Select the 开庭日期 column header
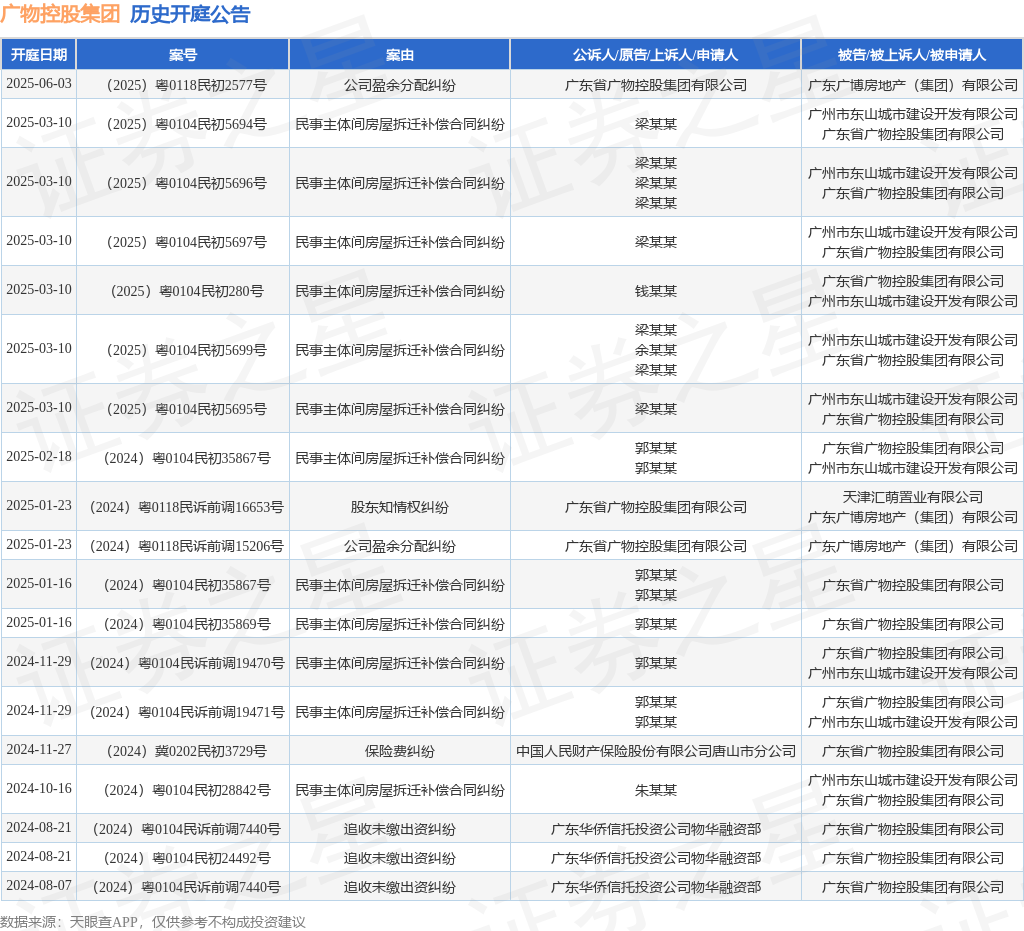Image resolution: width=1024 pixels, height=931 pixels. click(x=39, y=55)
